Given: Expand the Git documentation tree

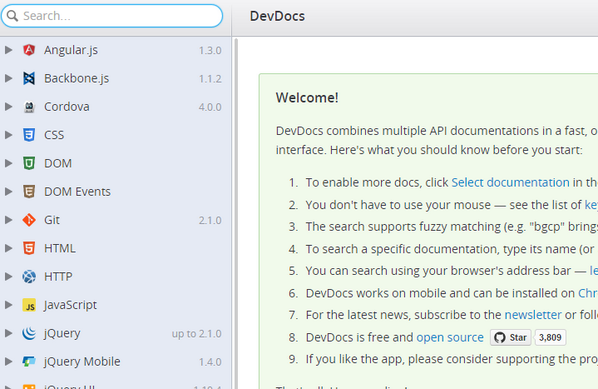Looking at the screenshot, I should click(8, 220).
